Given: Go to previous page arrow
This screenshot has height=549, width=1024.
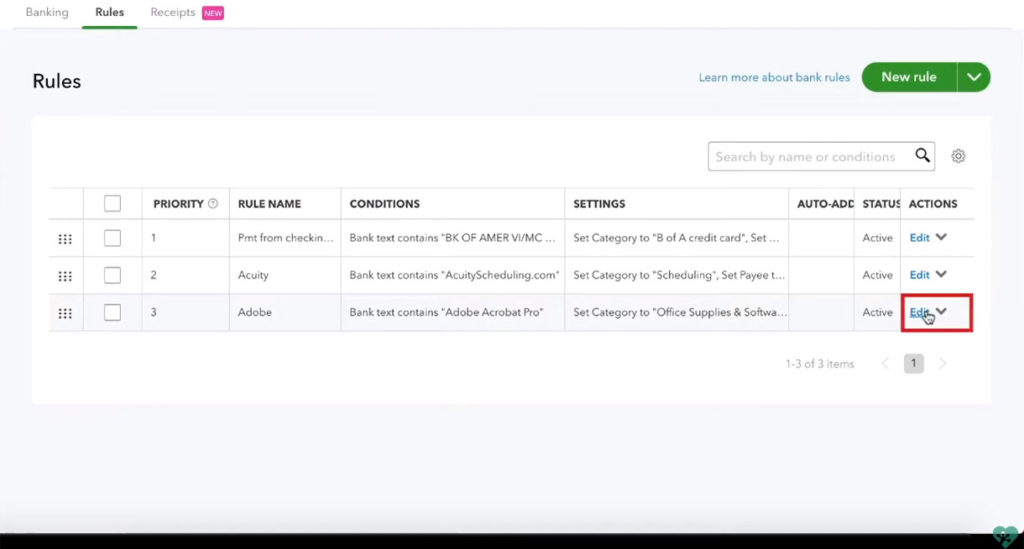Looking at the screenshot, I should pyautogui.click(x=885, y=364).
